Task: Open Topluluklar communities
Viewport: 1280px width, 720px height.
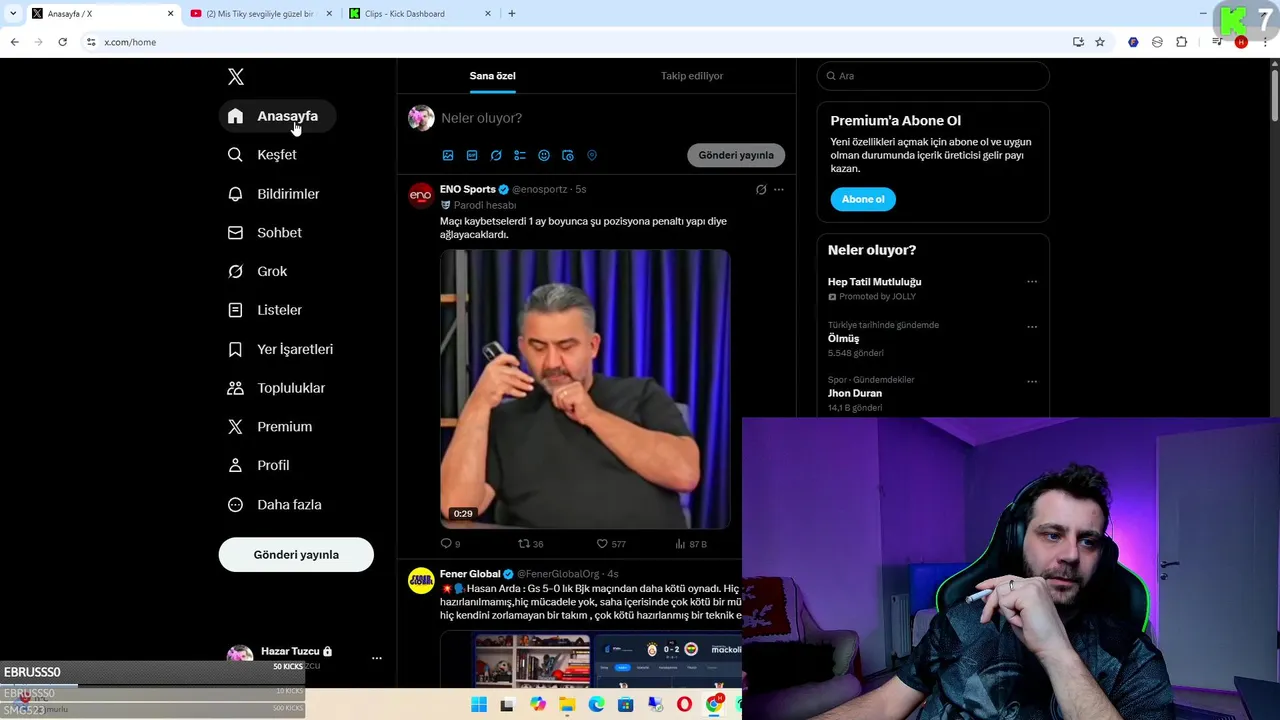Action: tap(277, 388)
